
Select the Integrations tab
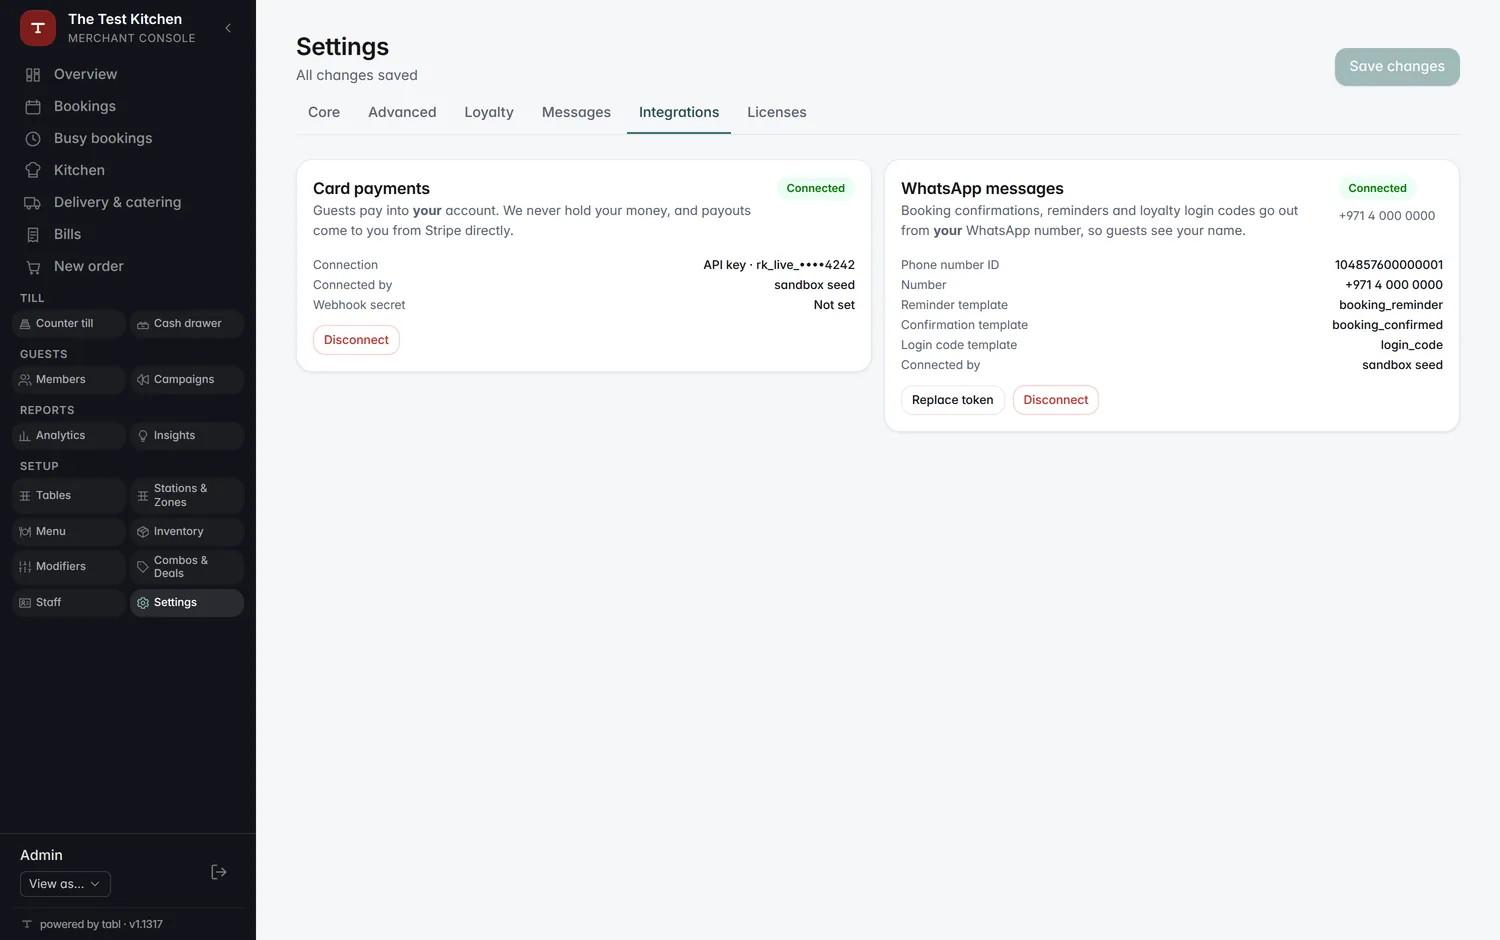click(x=679, y=112)
